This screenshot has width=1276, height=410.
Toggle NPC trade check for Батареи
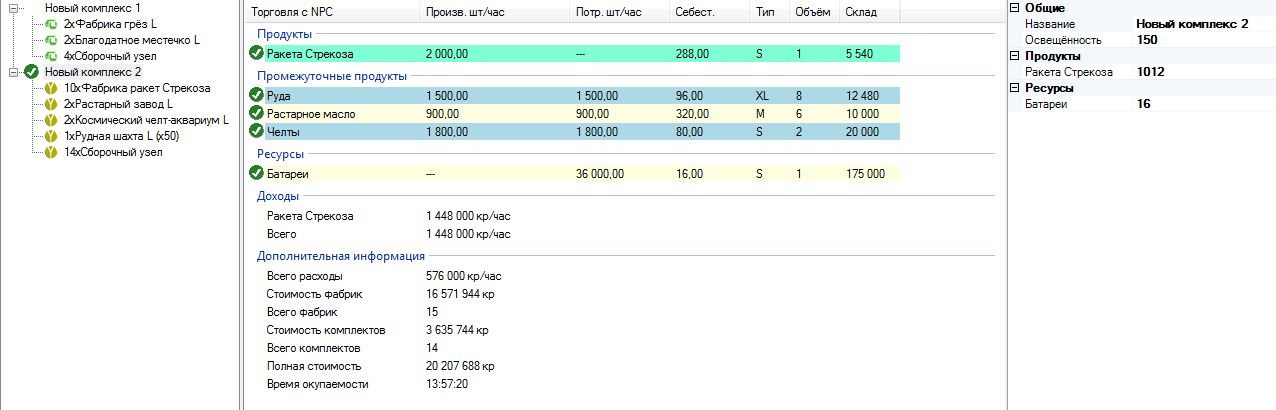click(257, 173)
